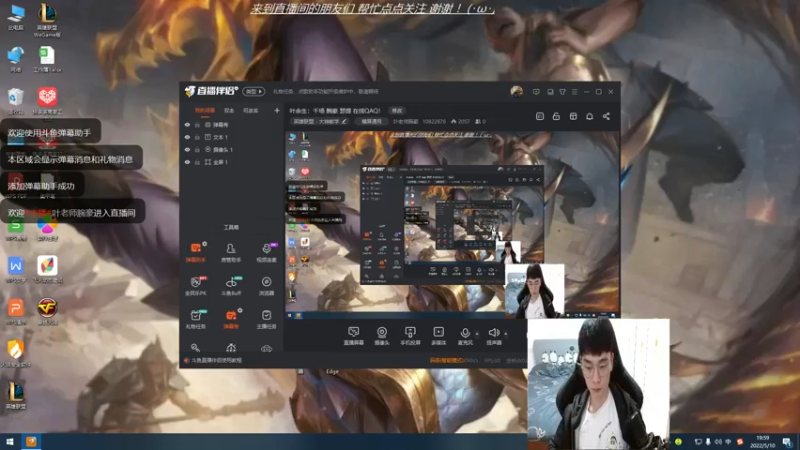This screenshot has height=450, width=800.
Task: Lock the 弹幕秀 source layer
Action: click(x=197, y=124)
